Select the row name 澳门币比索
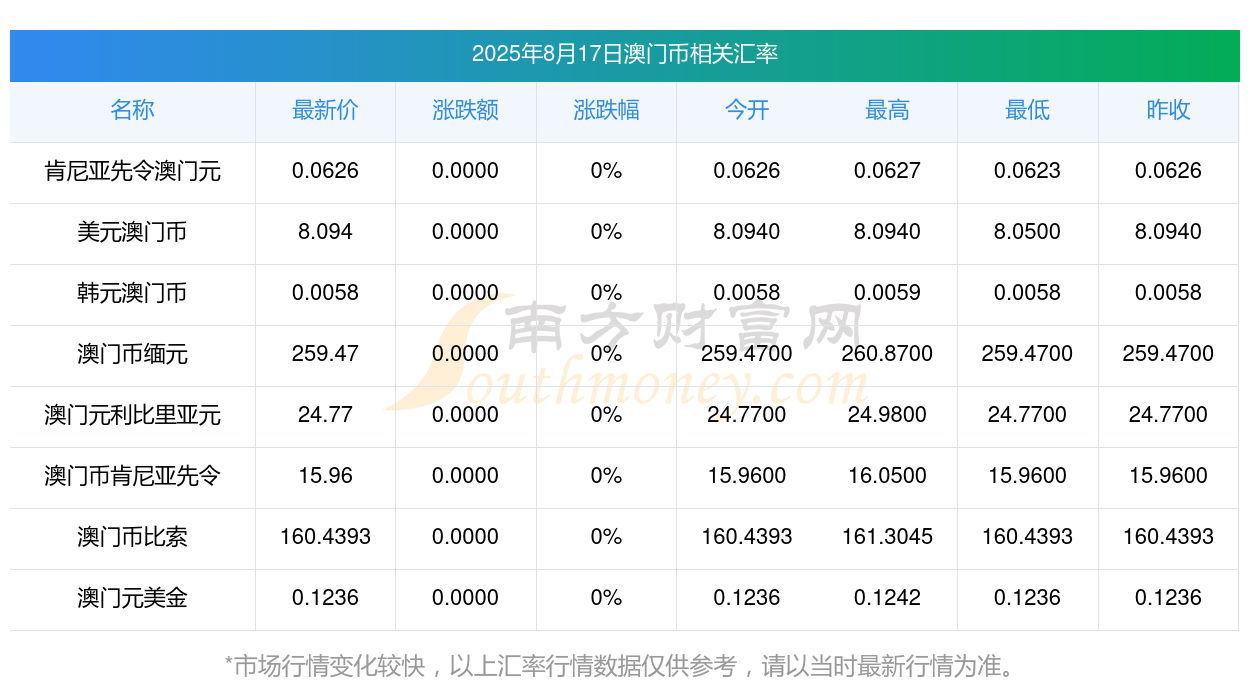The width and height of the screenshot is (1250, 698). (x=132, y=537)
